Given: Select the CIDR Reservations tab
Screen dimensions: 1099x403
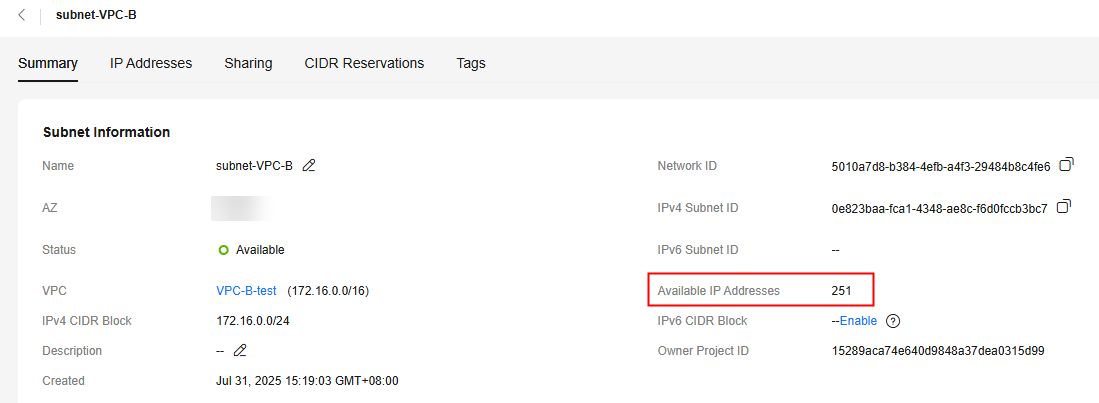Looking at the screenshot, I should pyautogui.click(x=364, y=63).
